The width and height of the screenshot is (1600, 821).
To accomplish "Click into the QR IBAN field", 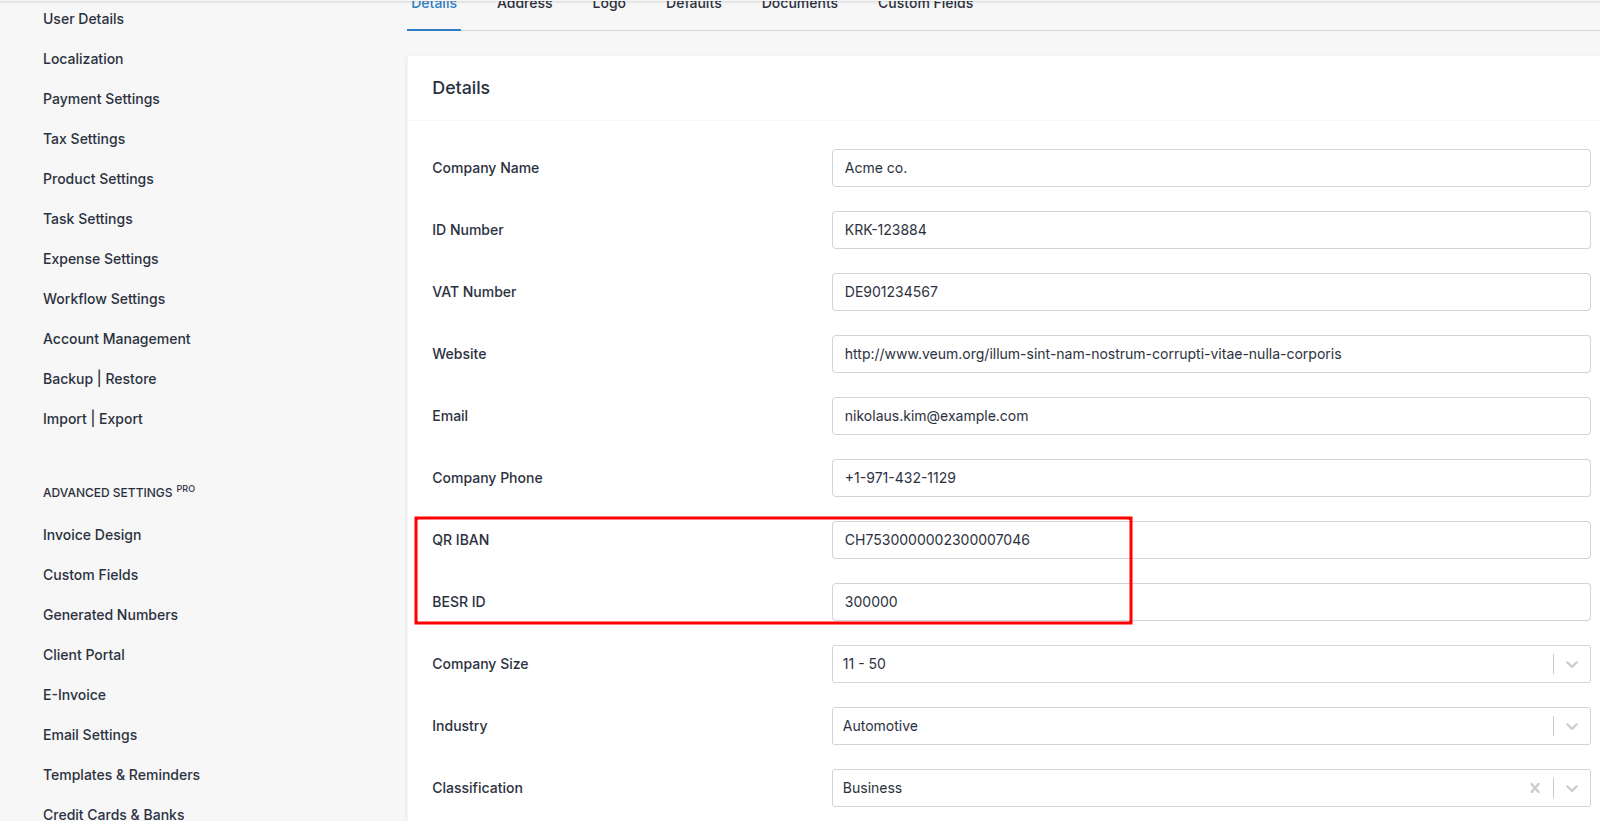I will [1210, 540].
